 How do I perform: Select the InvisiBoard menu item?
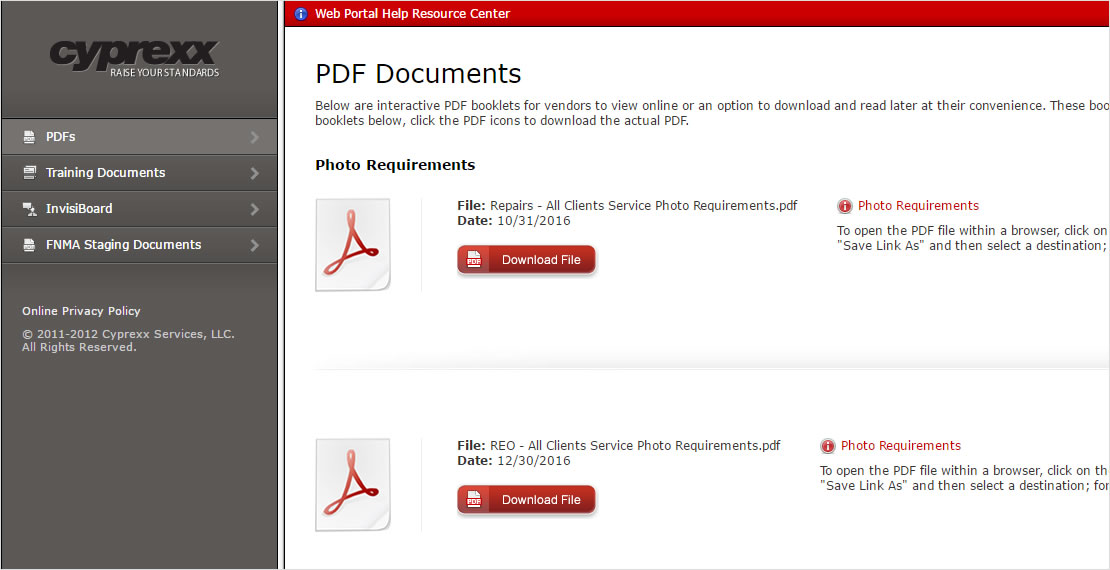coord(79,209)
